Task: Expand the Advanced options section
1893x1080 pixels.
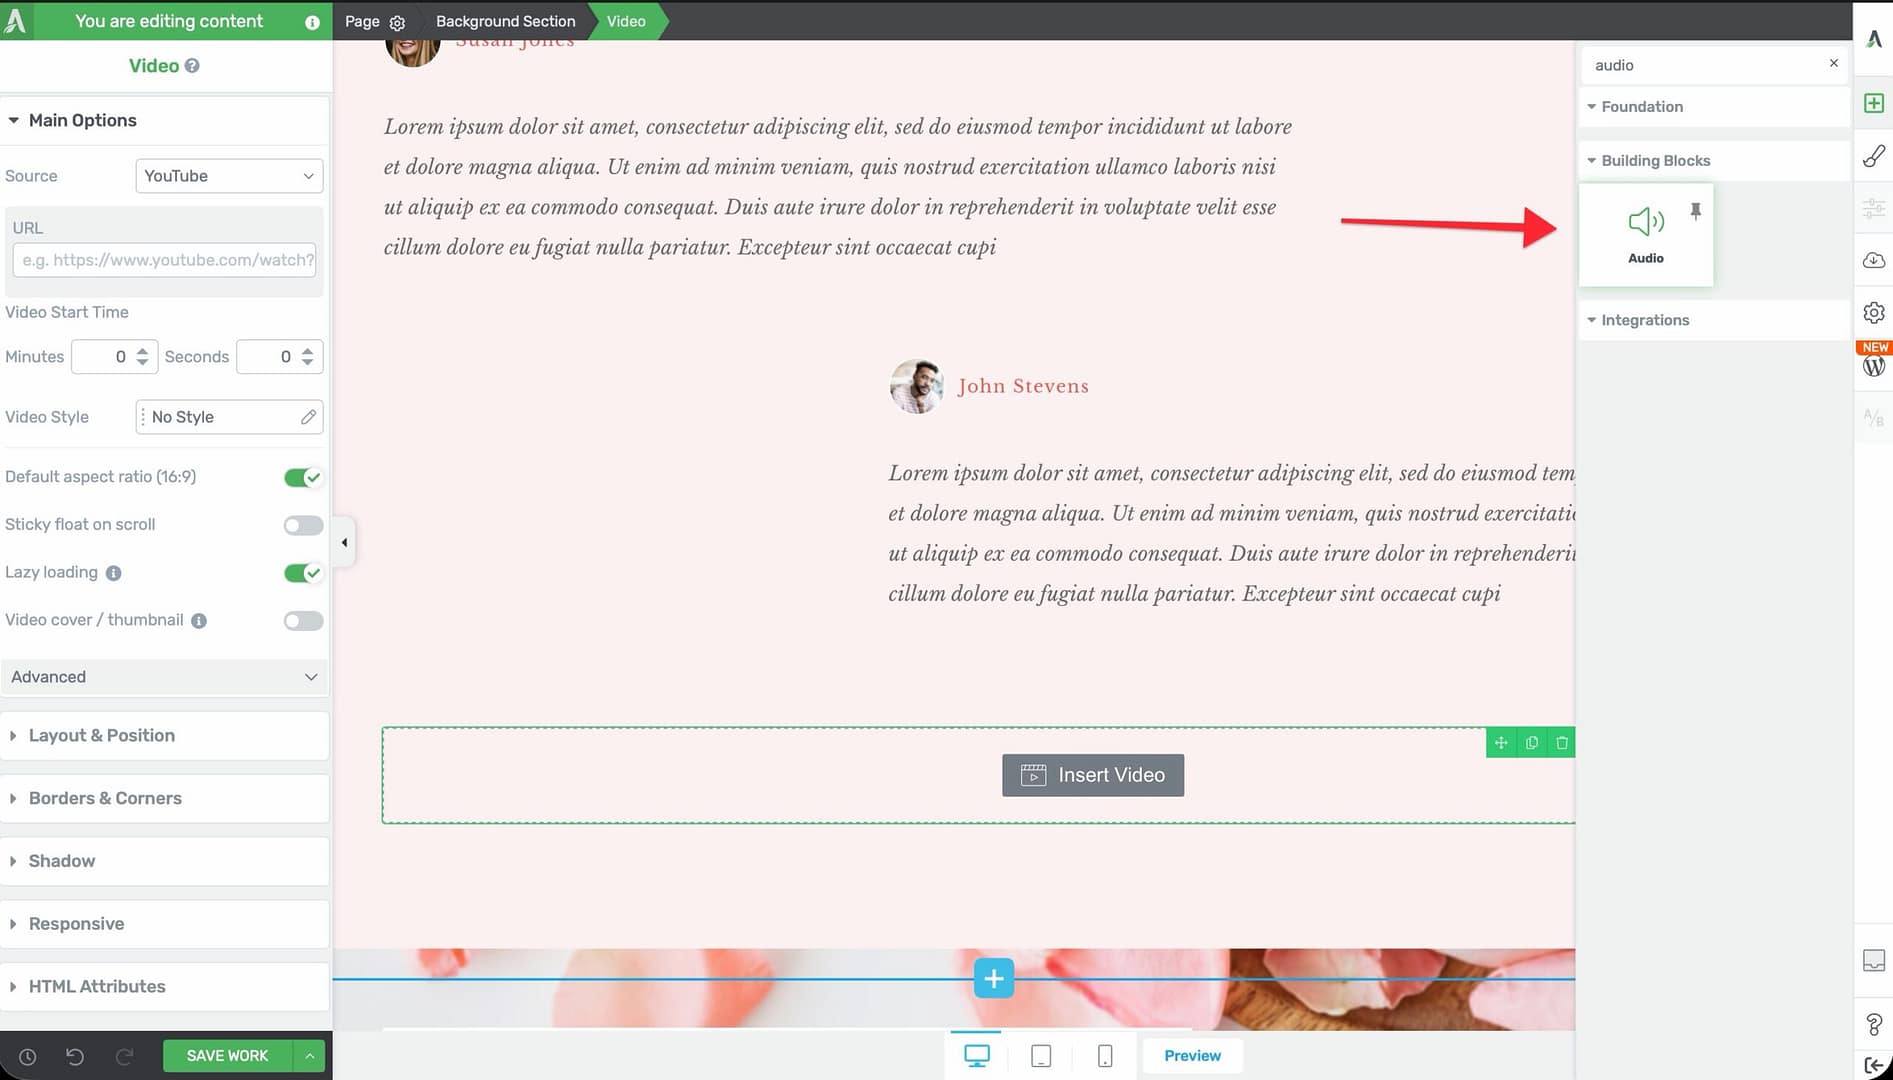Action: 164,677
